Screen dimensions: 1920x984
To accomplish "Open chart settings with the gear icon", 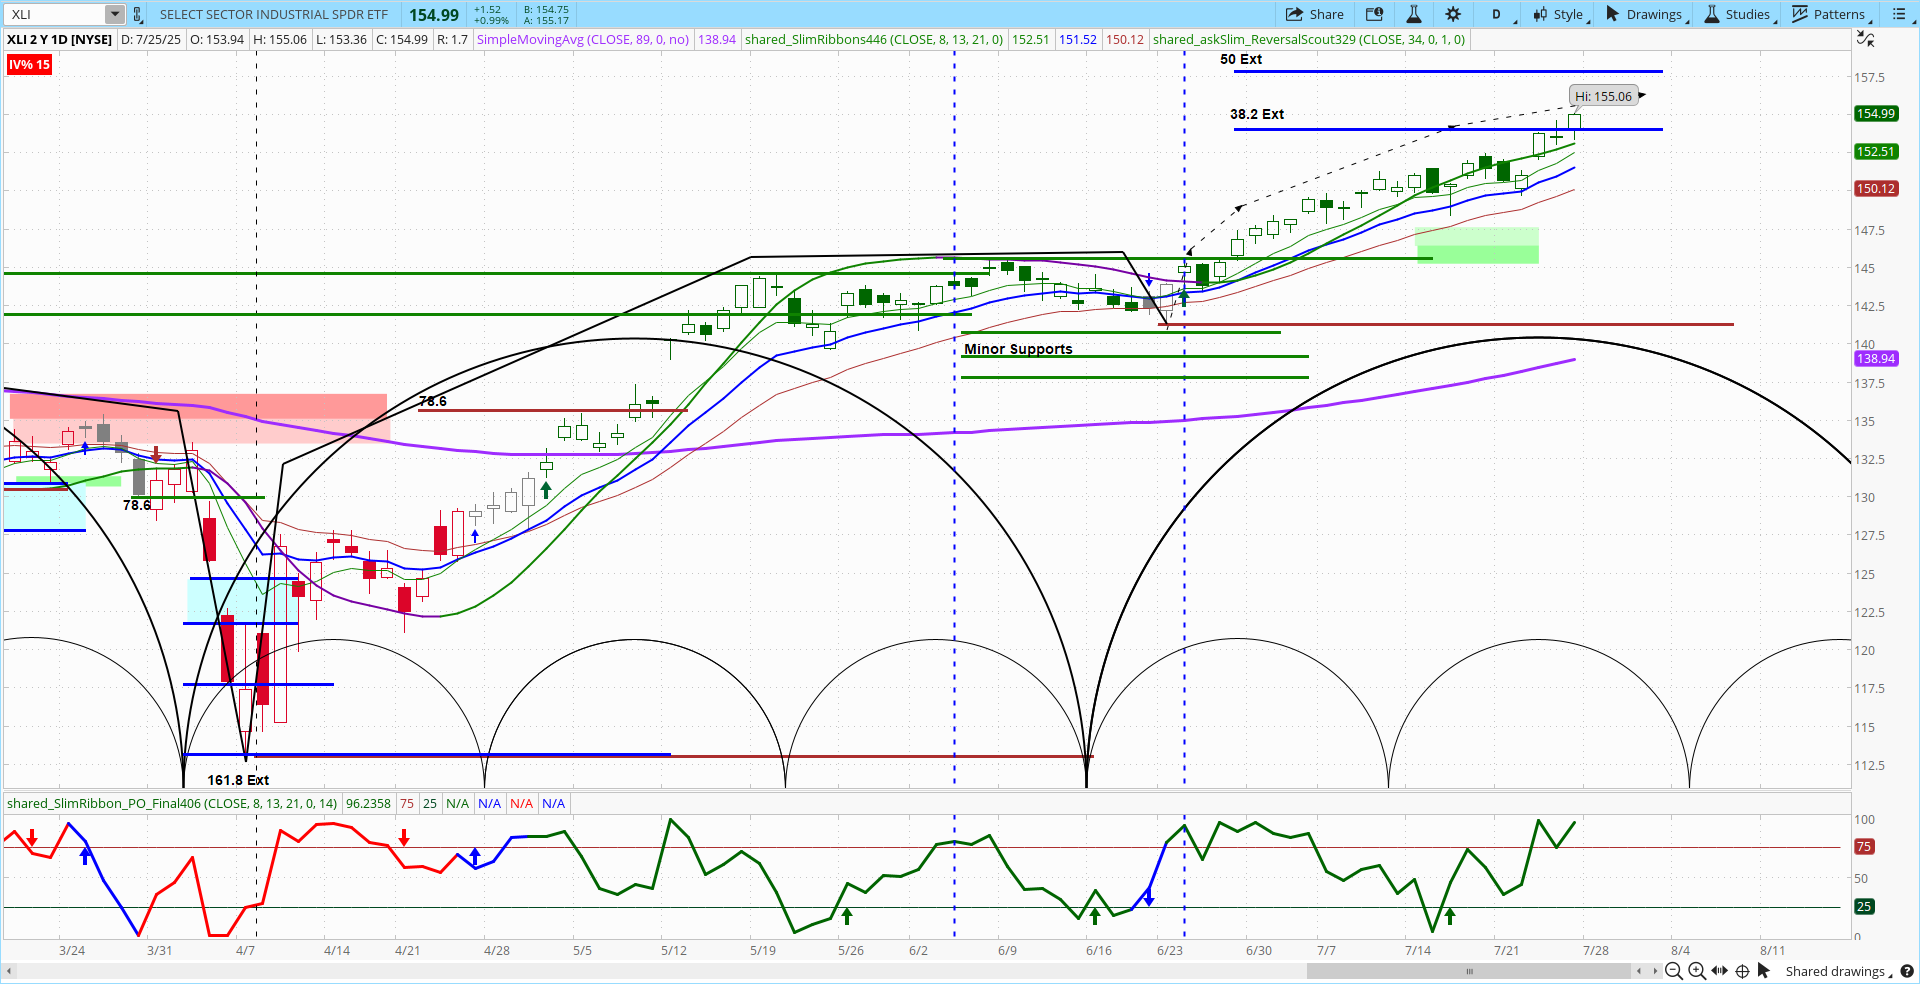I will pos(1452,14).
